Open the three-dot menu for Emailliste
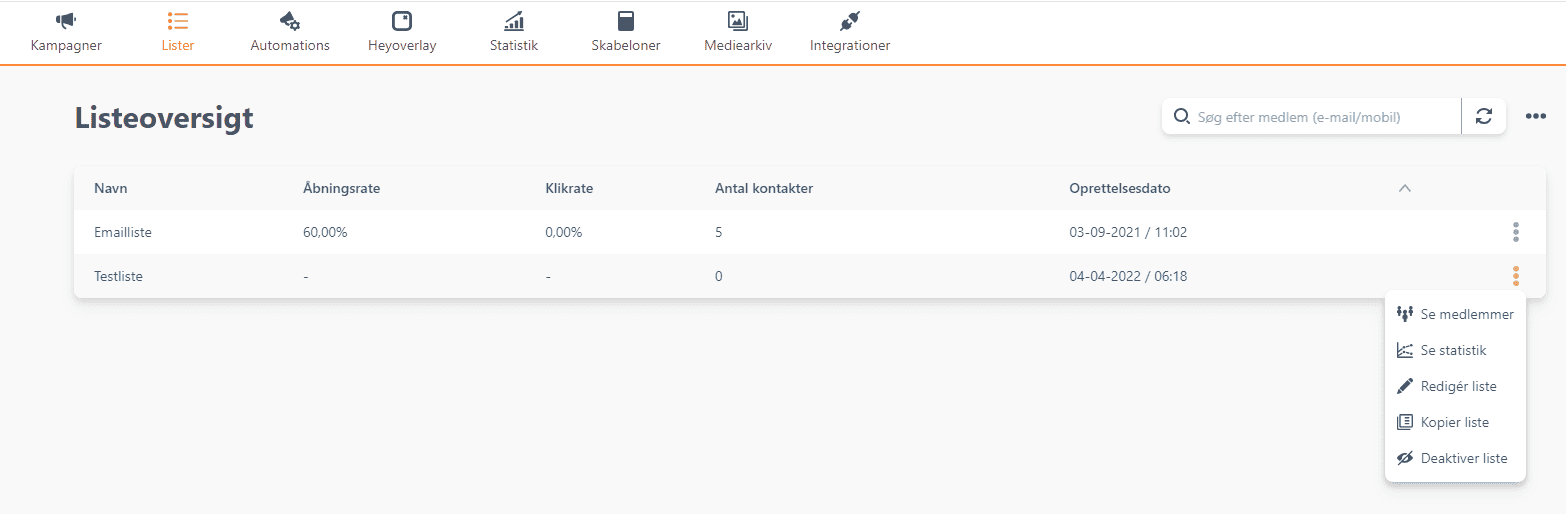Screen dimensions: 1566x514 [1516, 233]
